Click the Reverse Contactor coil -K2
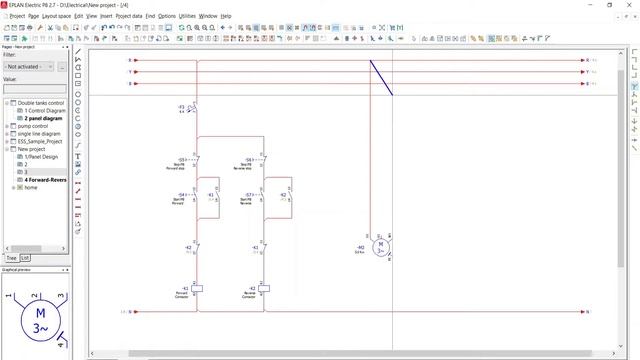Screen dimensions: 640x360 [x=264, y=289]
